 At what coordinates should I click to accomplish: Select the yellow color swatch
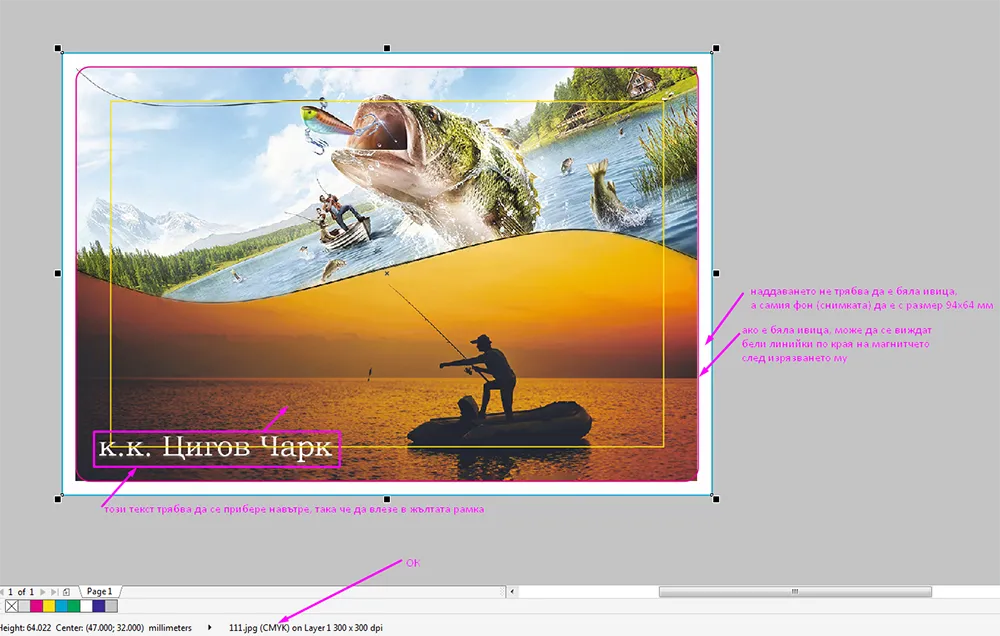49,606
